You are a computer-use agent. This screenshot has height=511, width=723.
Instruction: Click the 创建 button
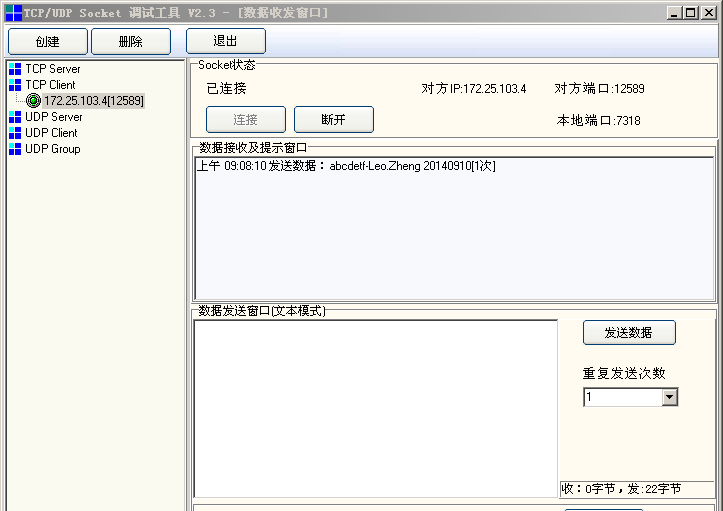pos(47,42)
